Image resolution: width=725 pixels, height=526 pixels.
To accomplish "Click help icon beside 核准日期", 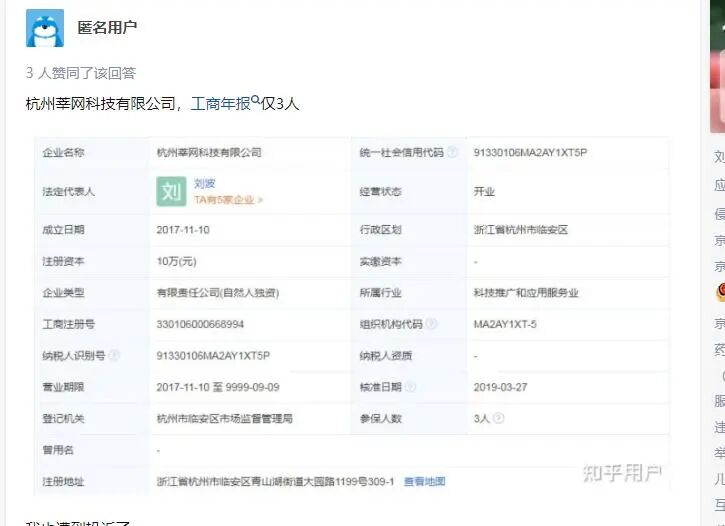I will click(410, 387).
